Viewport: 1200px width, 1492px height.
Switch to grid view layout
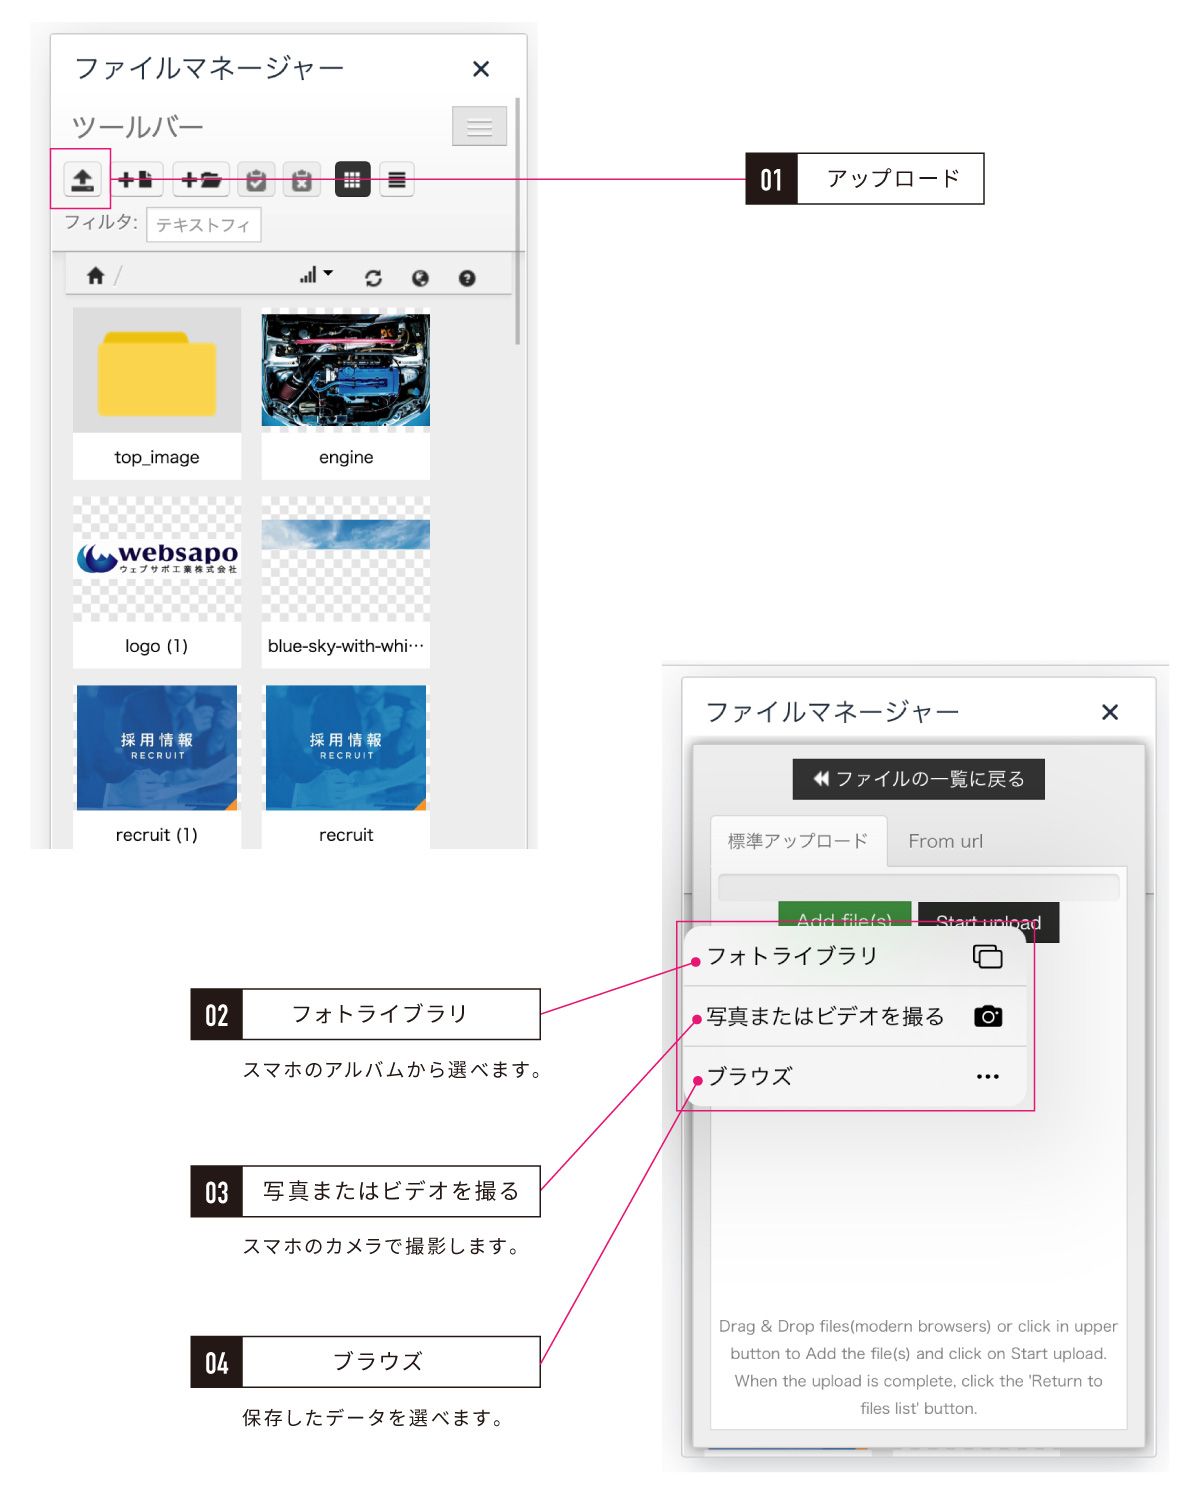click(351, 180)
